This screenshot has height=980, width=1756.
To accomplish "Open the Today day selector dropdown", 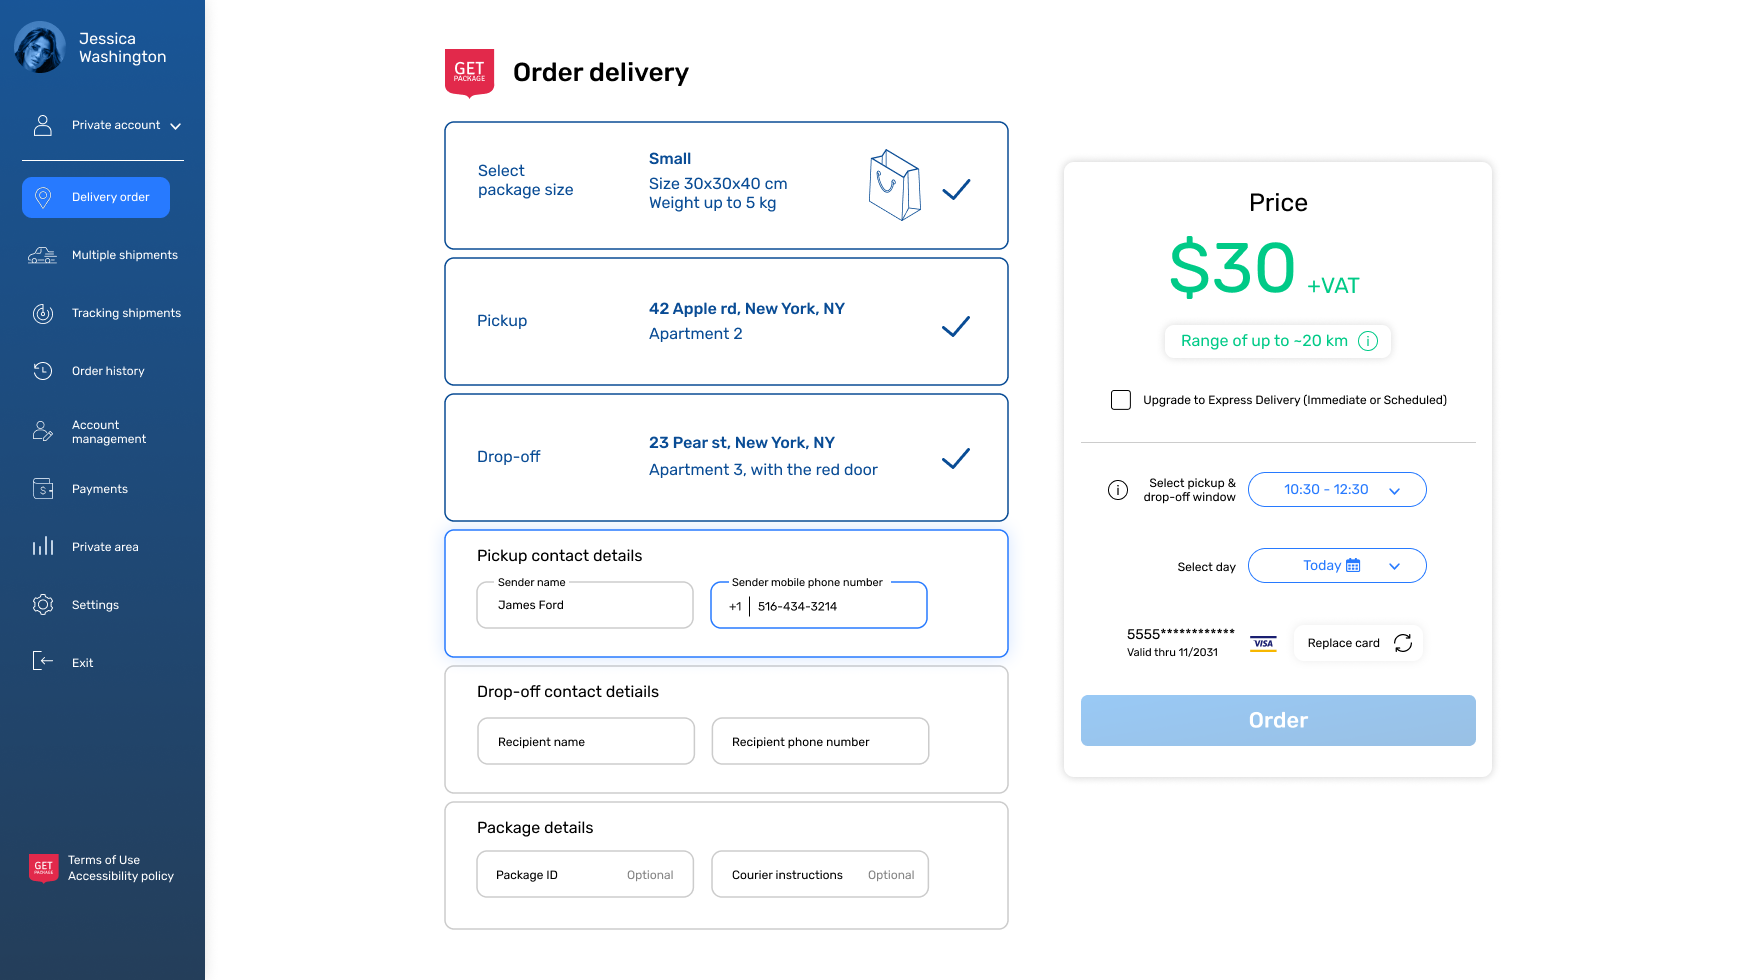I will pos(1337,566).
